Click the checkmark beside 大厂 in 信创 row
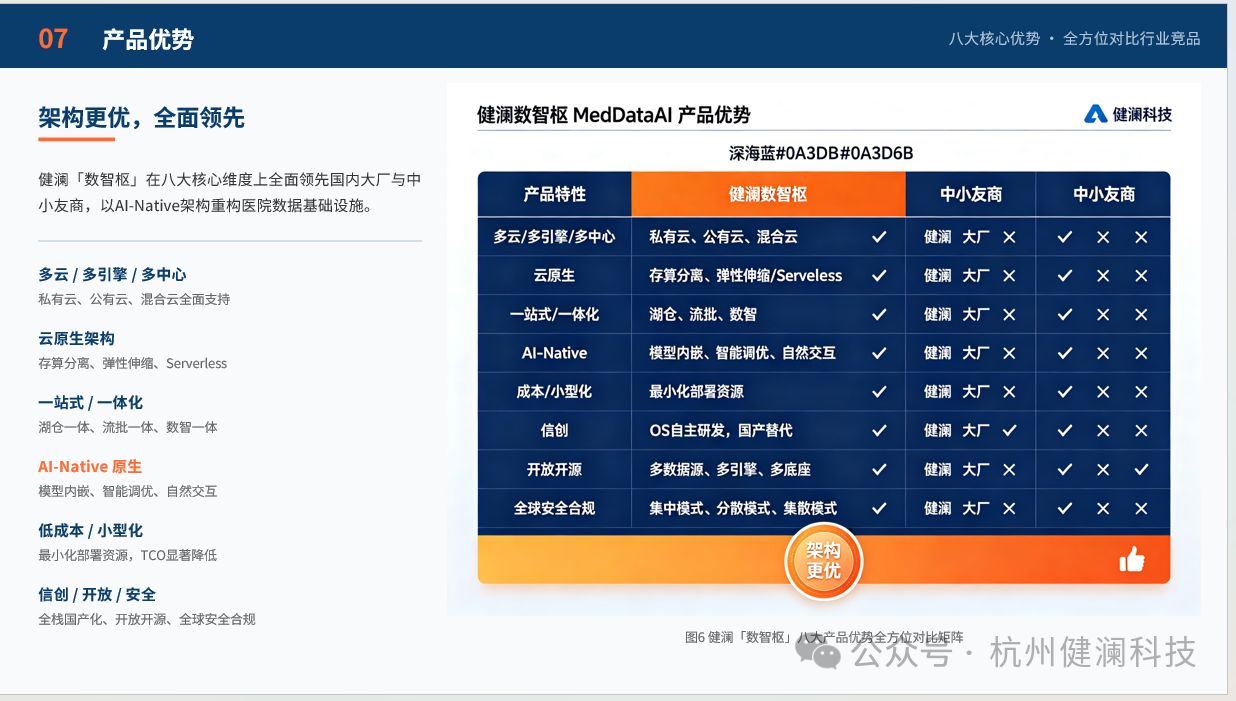Screen dimensions: 1236x701 1009,431
